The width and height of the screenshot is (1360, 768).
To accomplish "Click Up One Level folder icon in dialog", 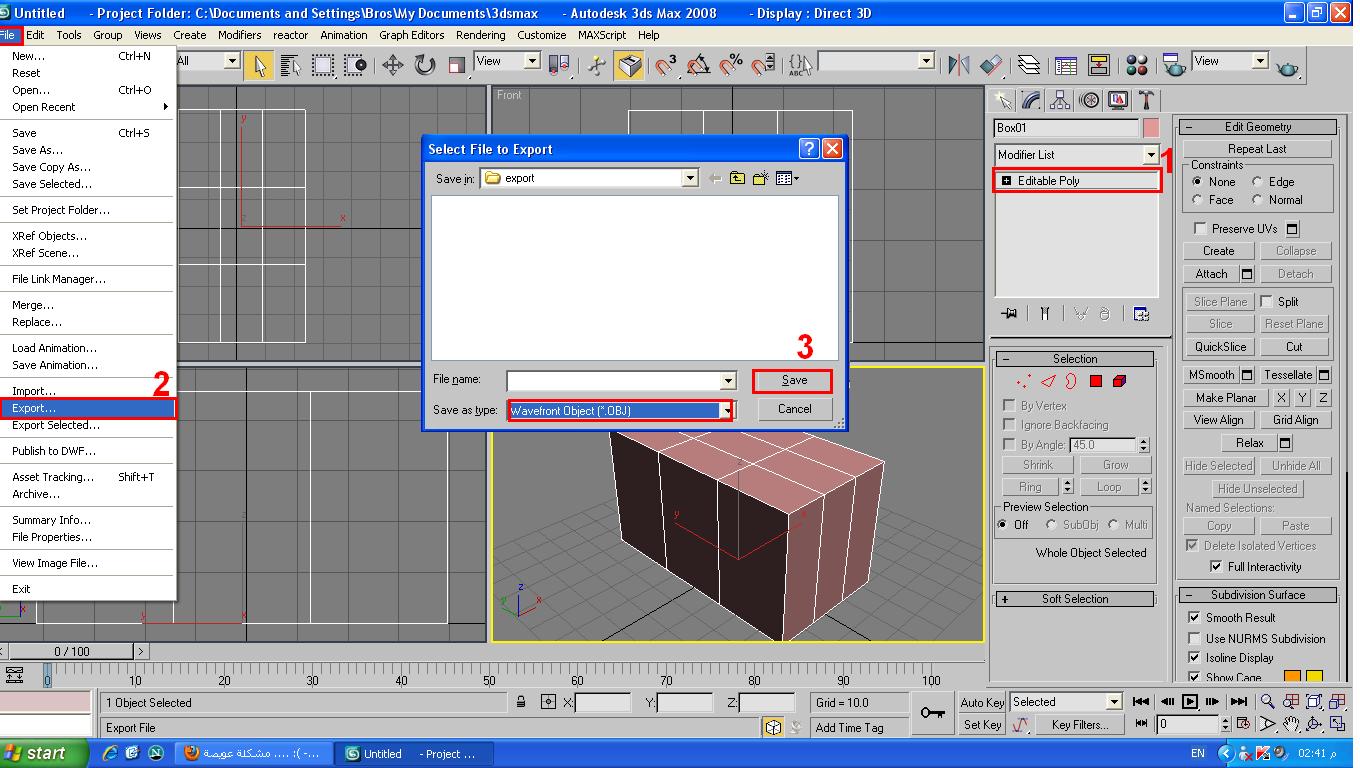I will 737,178.
